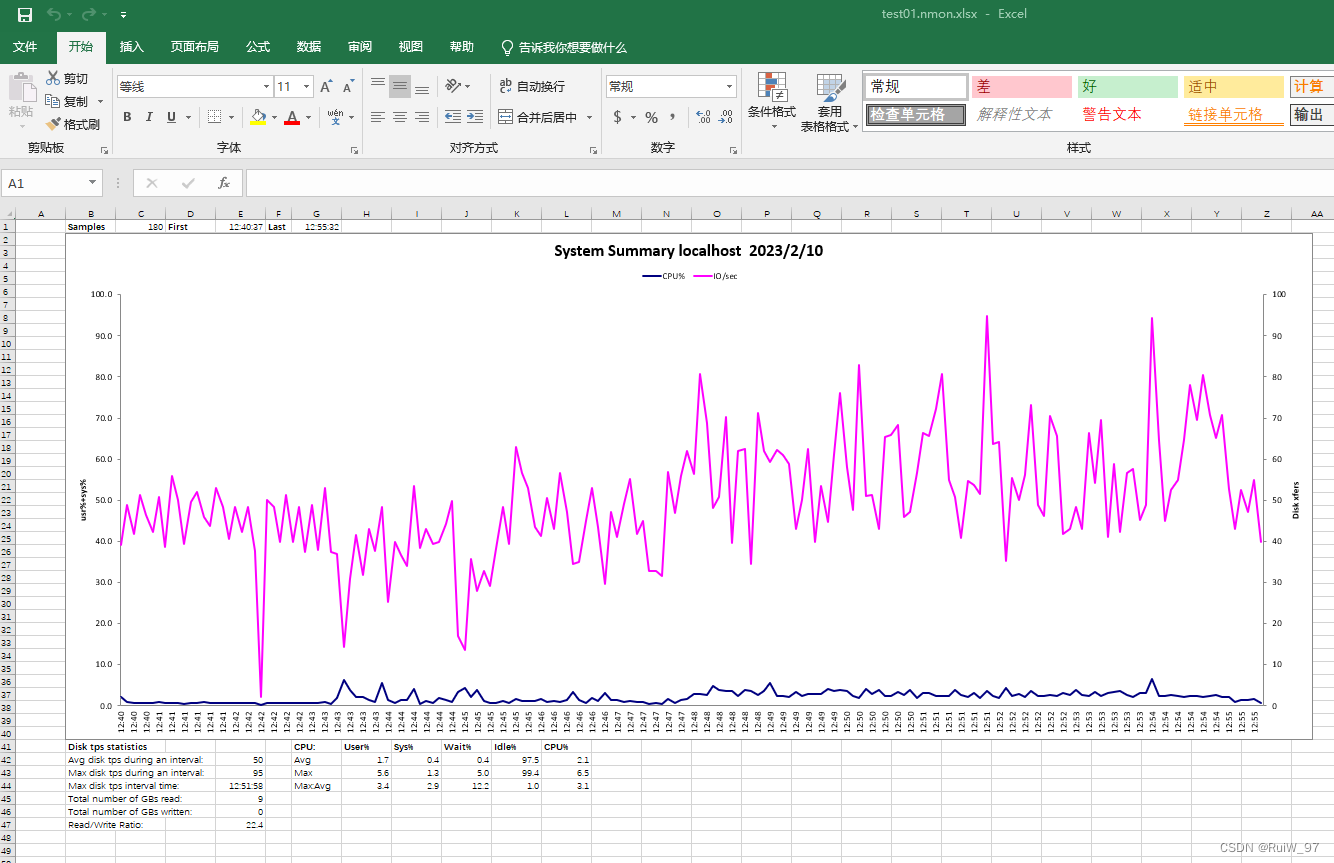Open the font color dropdown arrow

click(x=308, y=117)
